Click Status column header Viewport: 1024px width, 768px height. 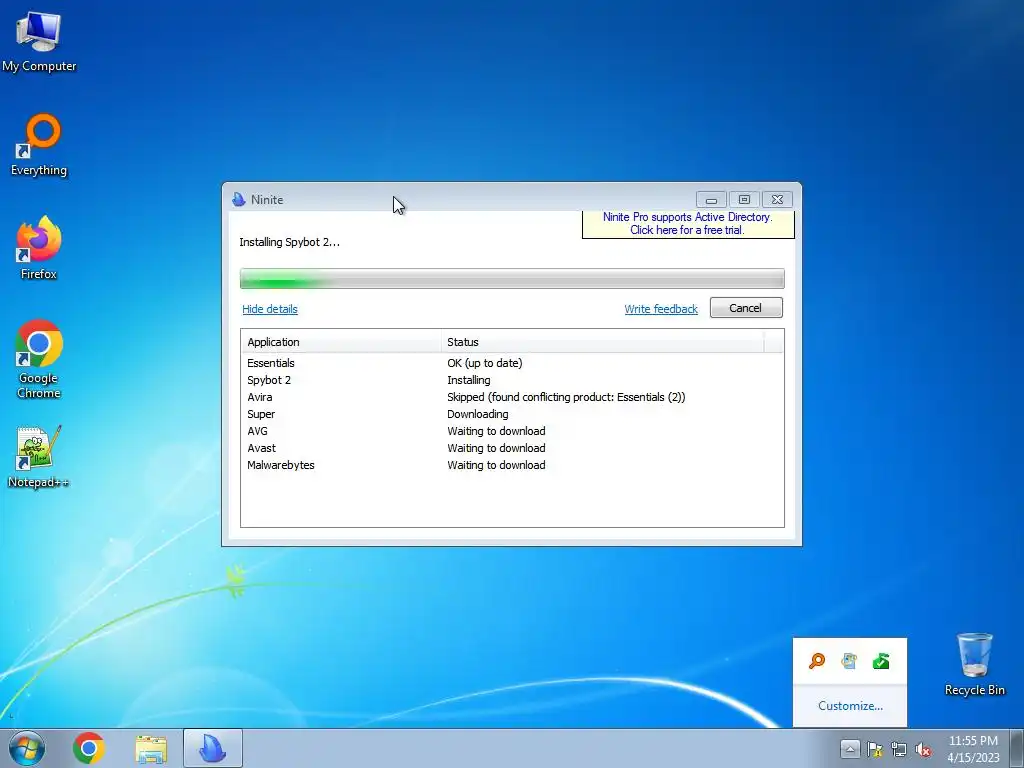click(x=603, y=342)
